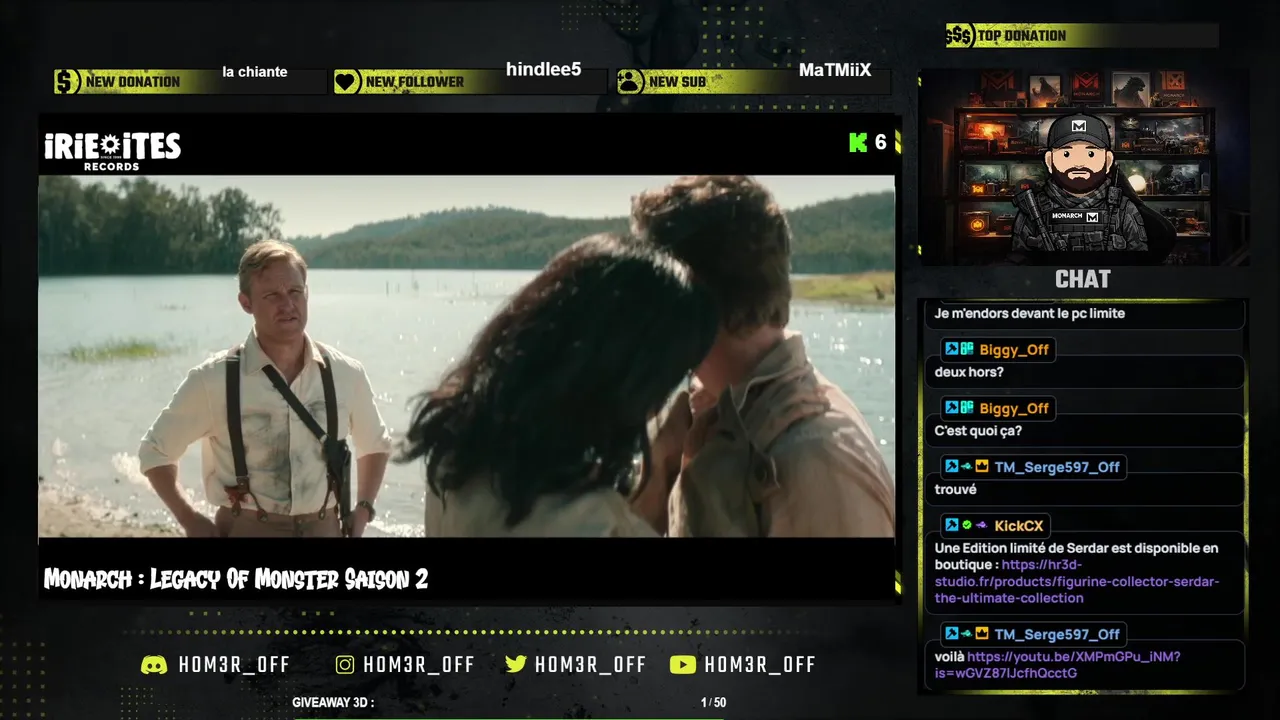Click green verified badge next to KickCX
This screenshot has width=1280, height=720.
[x=967, y=525]
